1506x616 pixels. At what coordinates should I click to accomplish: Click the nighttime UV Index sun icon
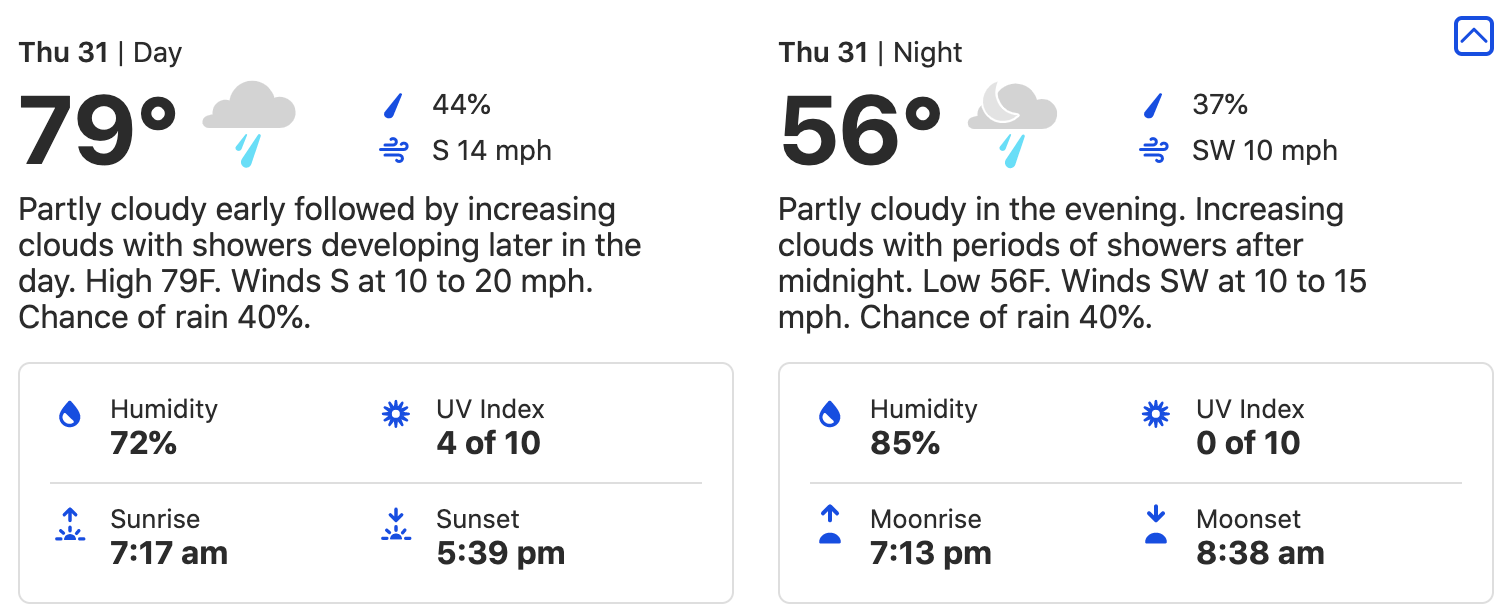(1156, 415)
